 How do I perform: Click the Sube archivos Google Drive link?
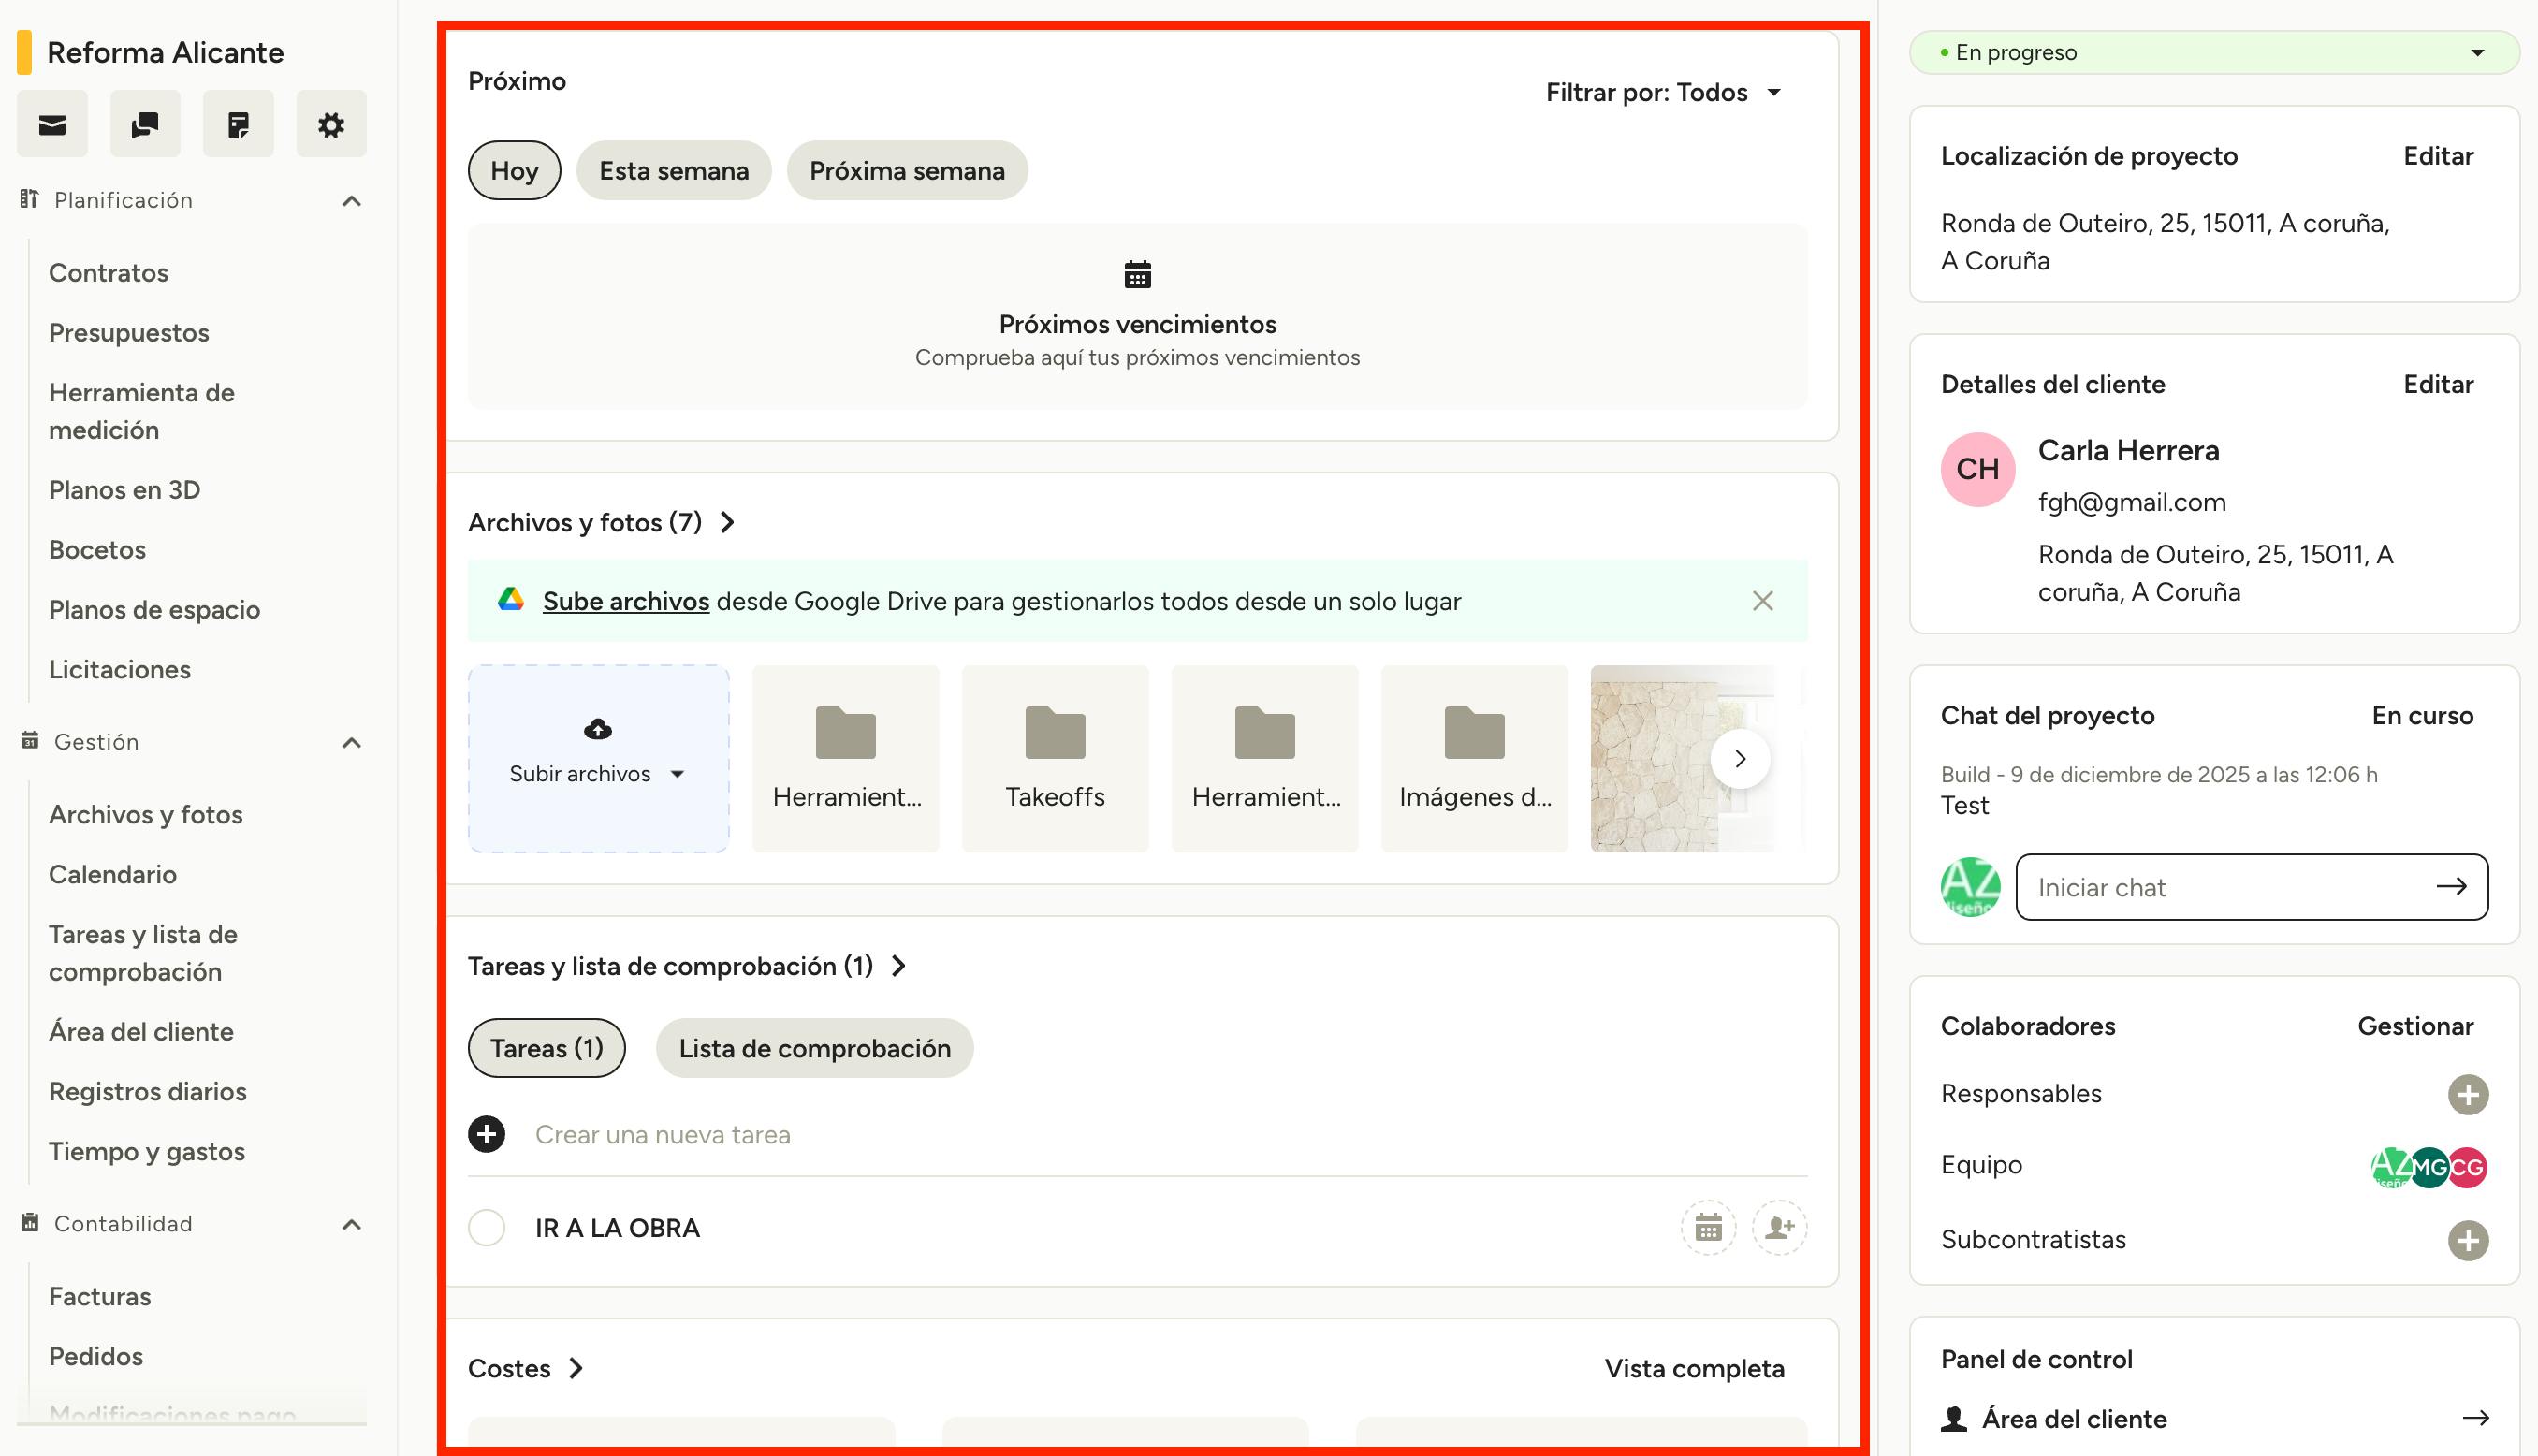coord(626,601)
